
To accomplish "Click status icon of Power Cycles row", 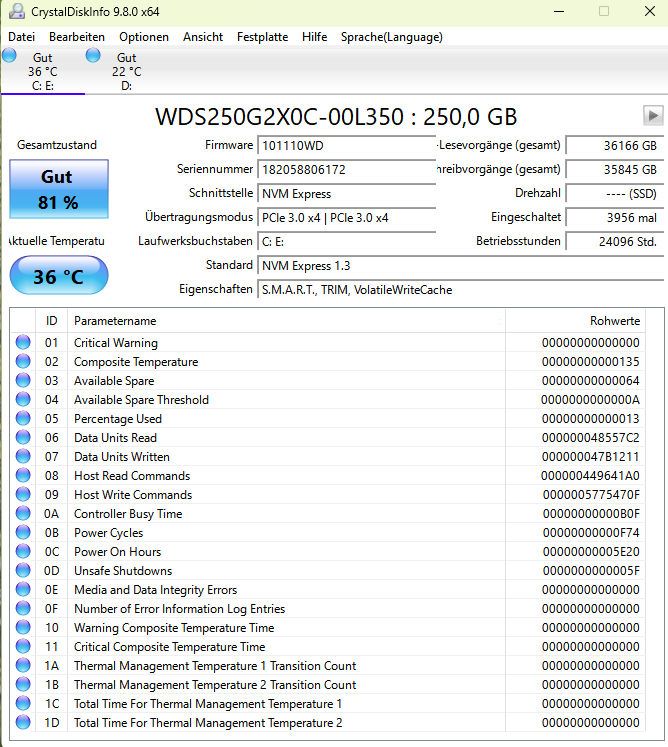I will pyautogui.click(x=23, y=532).
